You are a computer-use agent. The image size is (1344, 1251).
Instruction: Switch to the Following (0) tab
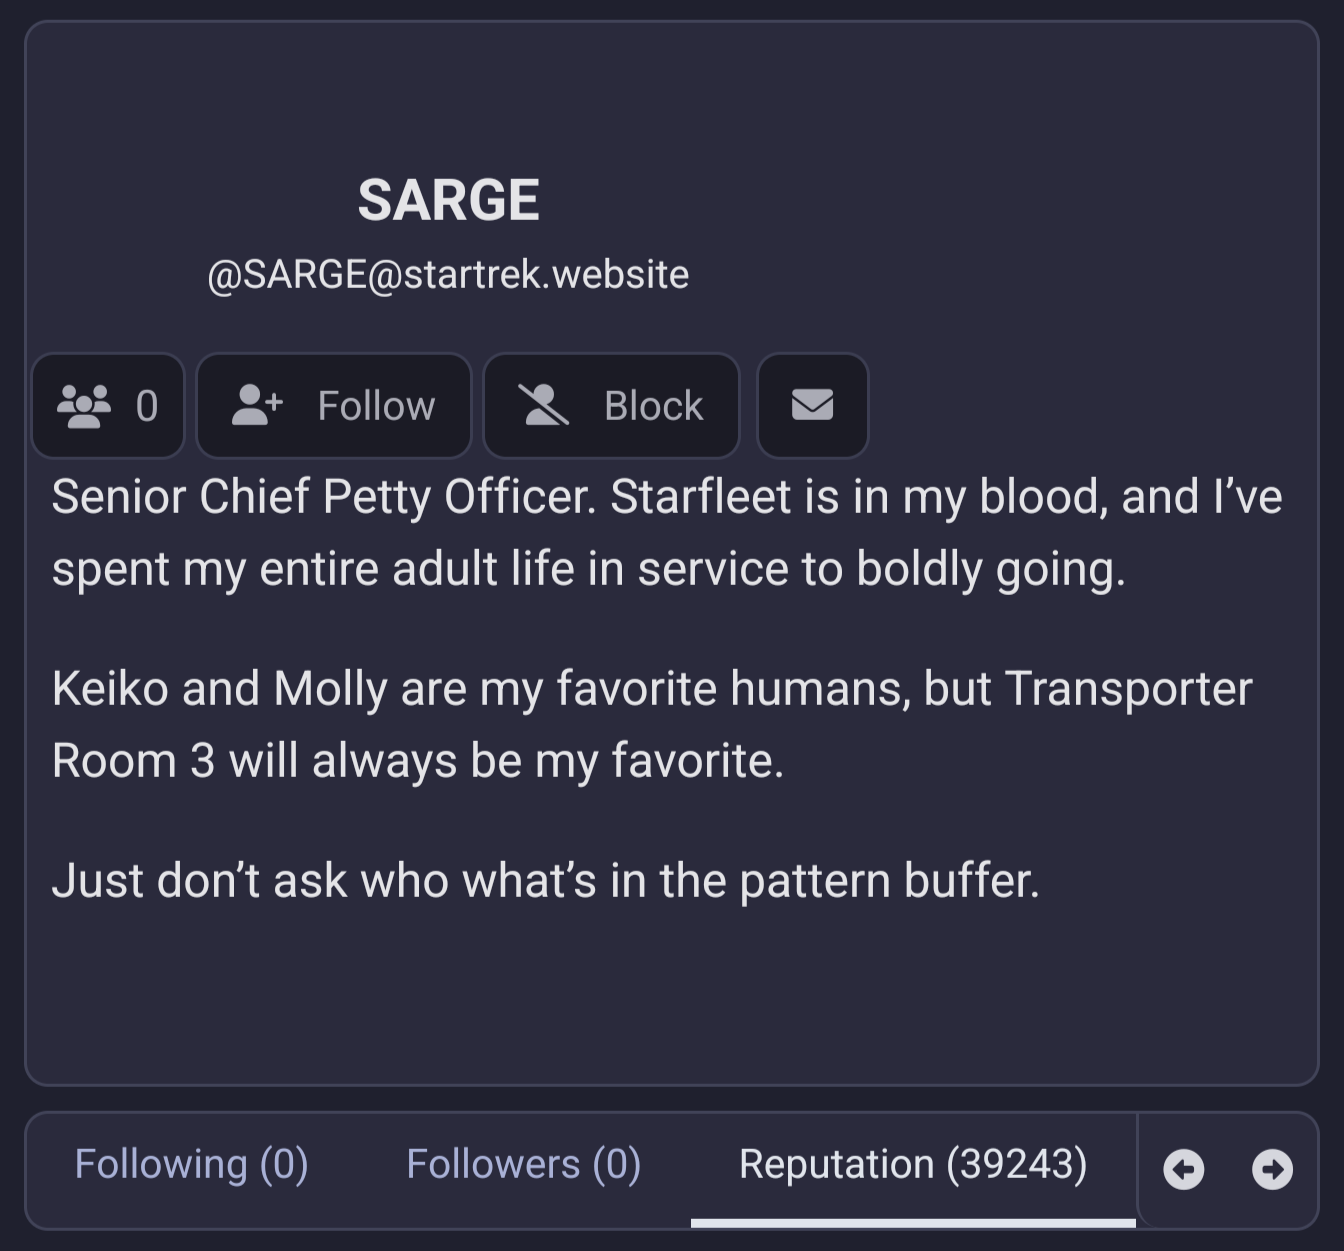click(x=191, y=1164)
